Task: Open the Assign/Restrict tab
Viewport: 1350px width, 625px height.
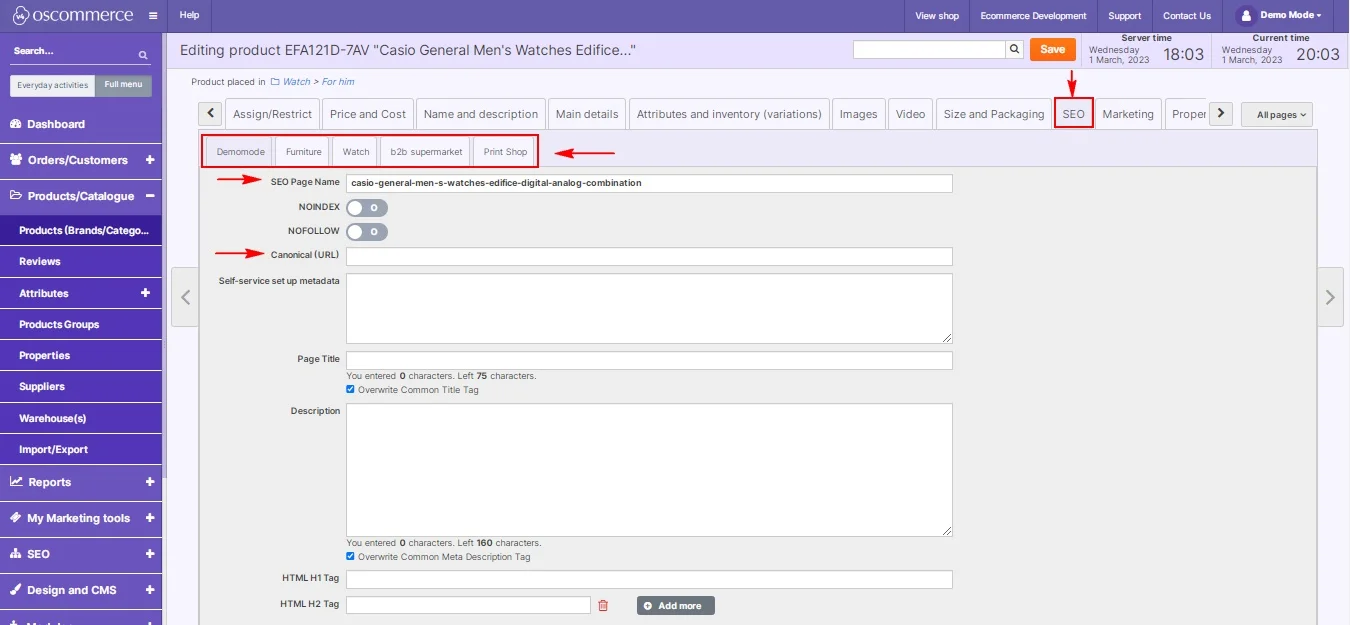Action: pos(273,114)
